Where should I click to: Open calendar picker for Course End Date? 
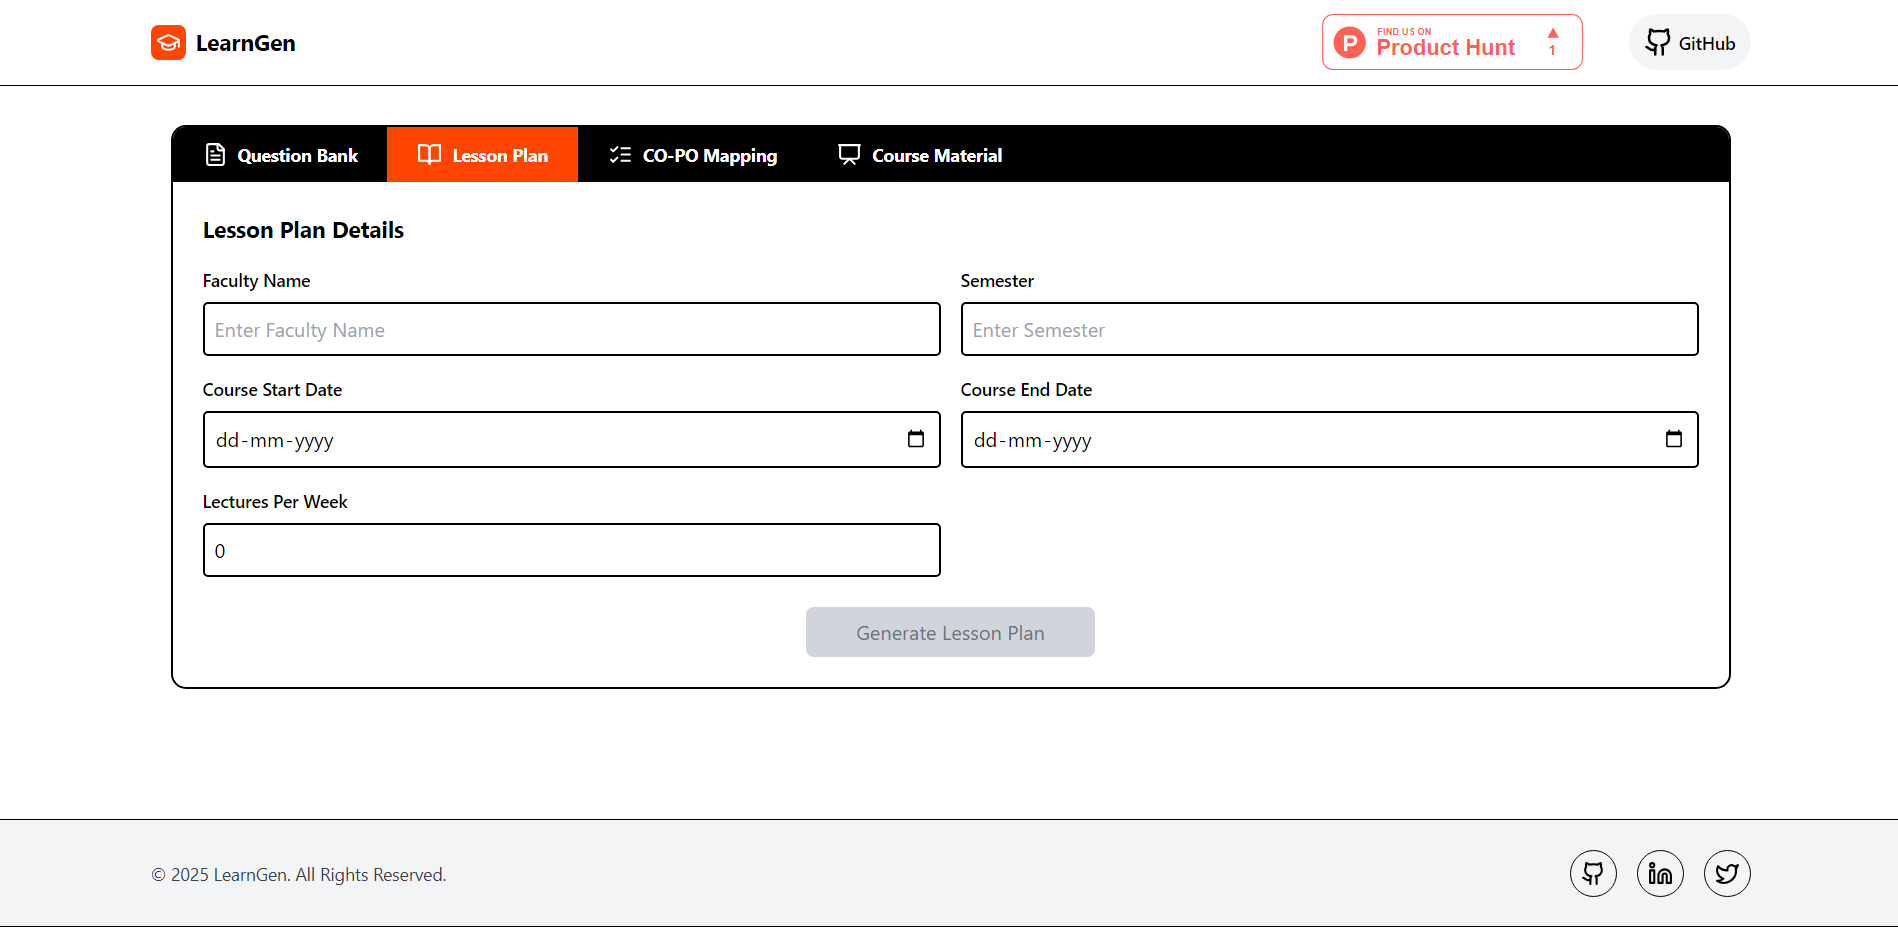[1674, 439]
